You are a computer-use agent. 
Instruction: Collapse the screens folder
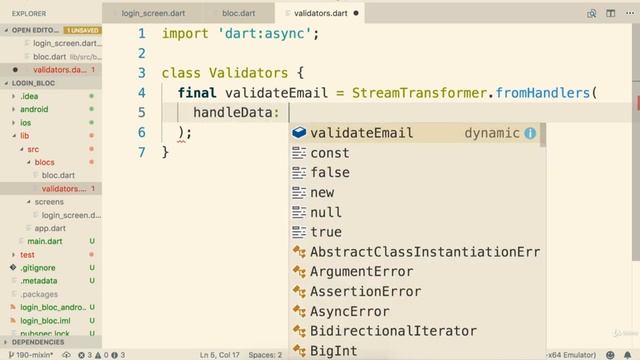49,202
